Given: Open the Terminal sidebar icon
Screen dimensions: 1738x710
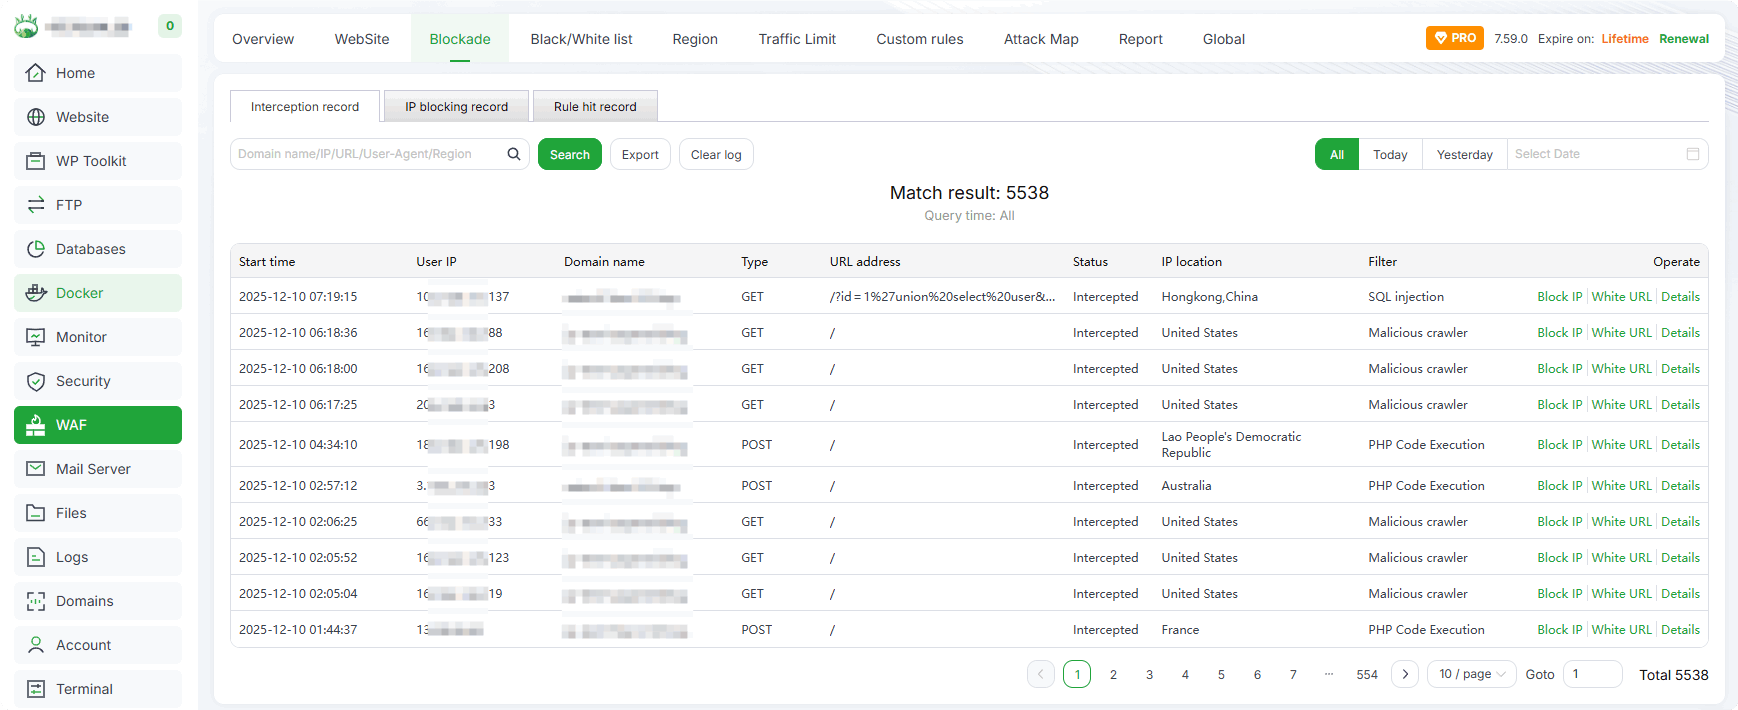Looking at the screenshot, I should click(36, 689).
